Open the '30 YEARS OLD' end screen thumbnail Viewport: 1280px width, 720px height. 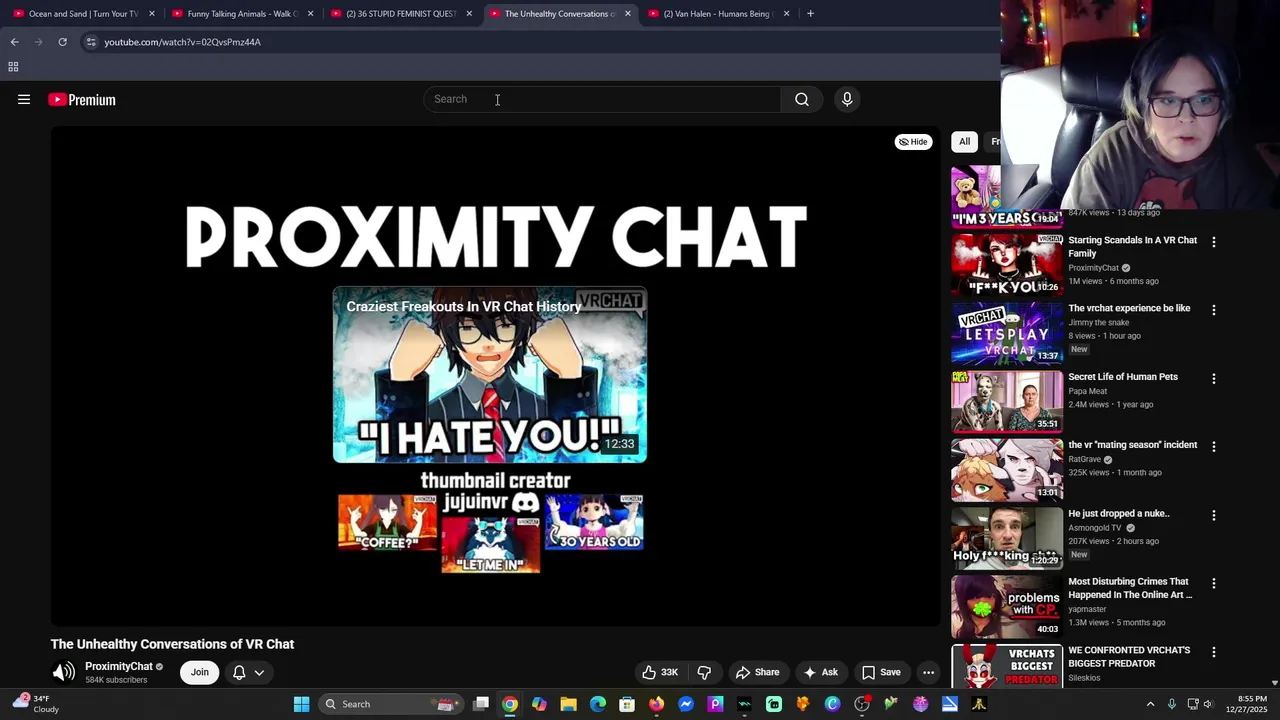click(x=594, y=522)
